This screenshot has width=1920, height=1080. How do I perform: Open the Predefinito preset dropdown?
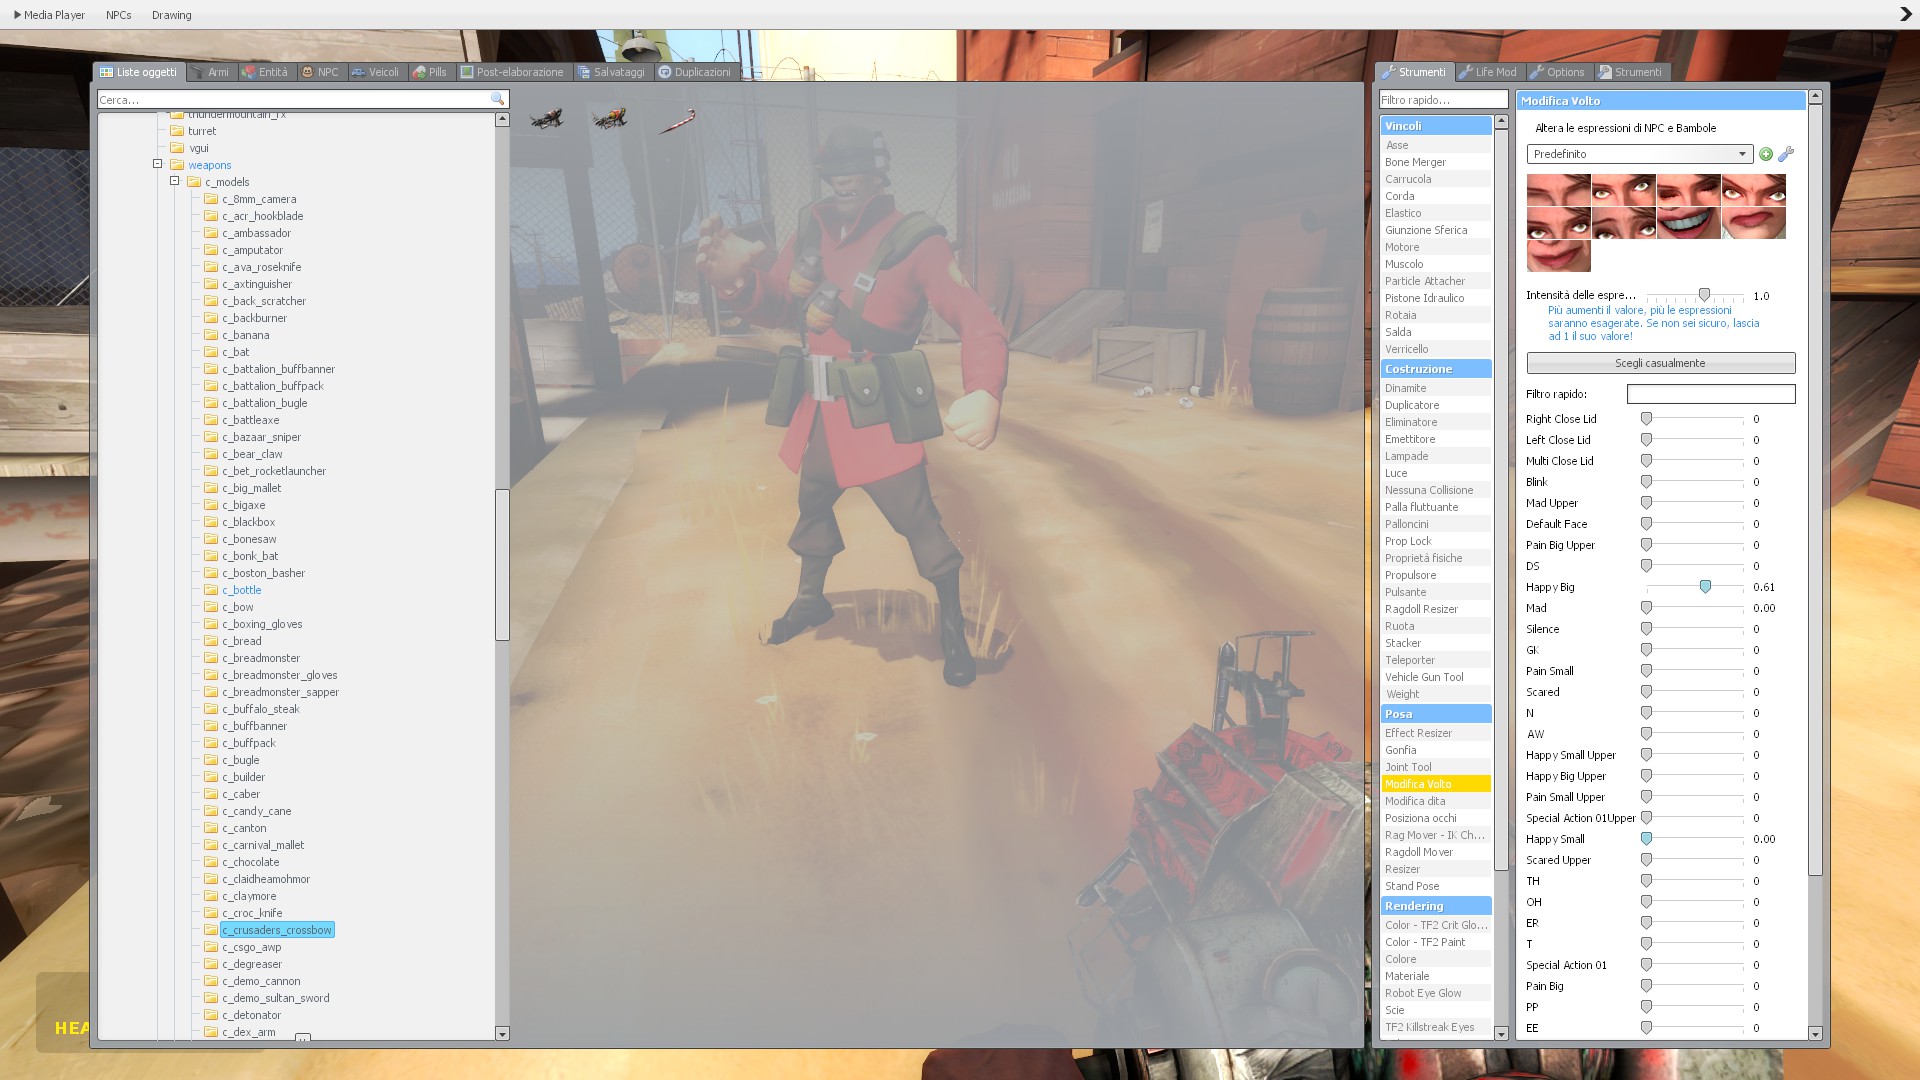(x=1639, y=154)
